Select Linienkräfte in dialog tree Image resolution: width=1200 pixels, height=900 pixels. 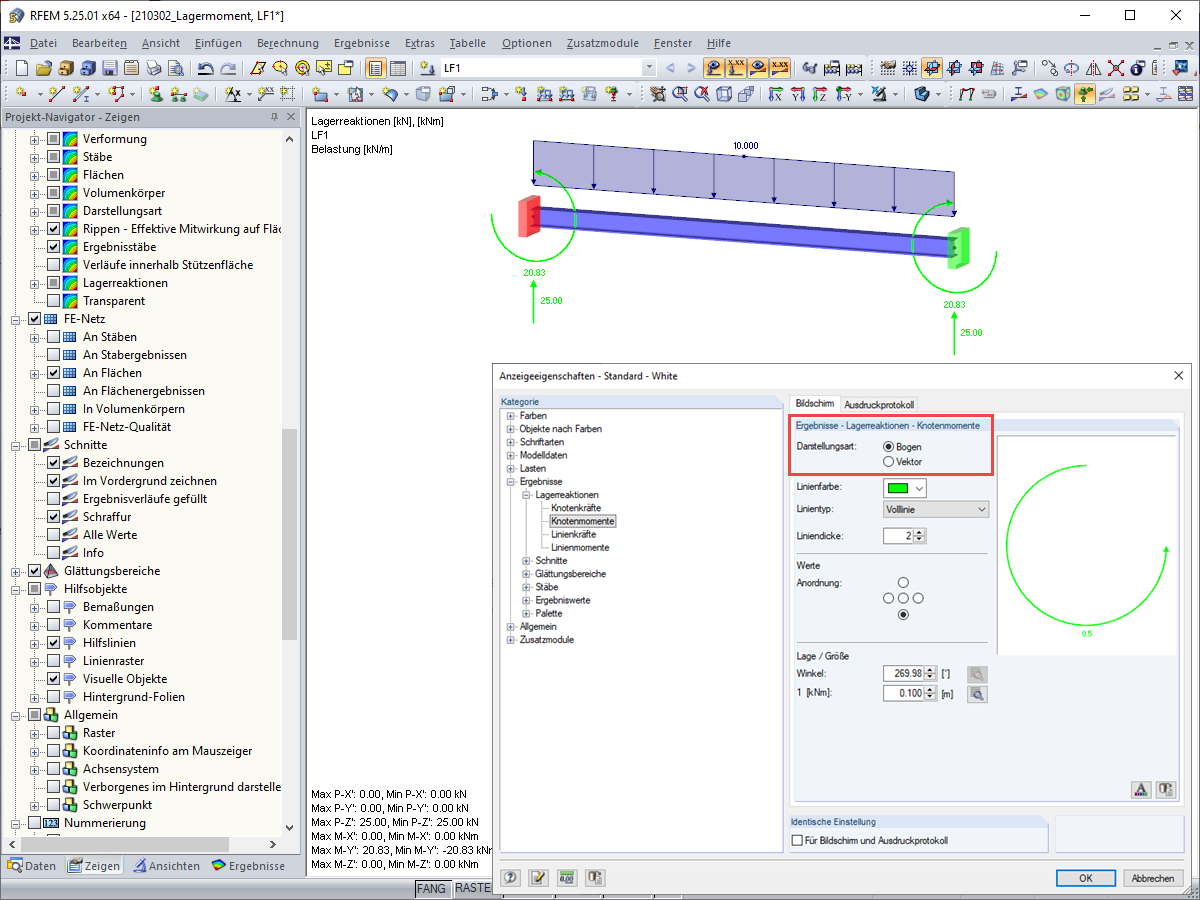point(574,534)
